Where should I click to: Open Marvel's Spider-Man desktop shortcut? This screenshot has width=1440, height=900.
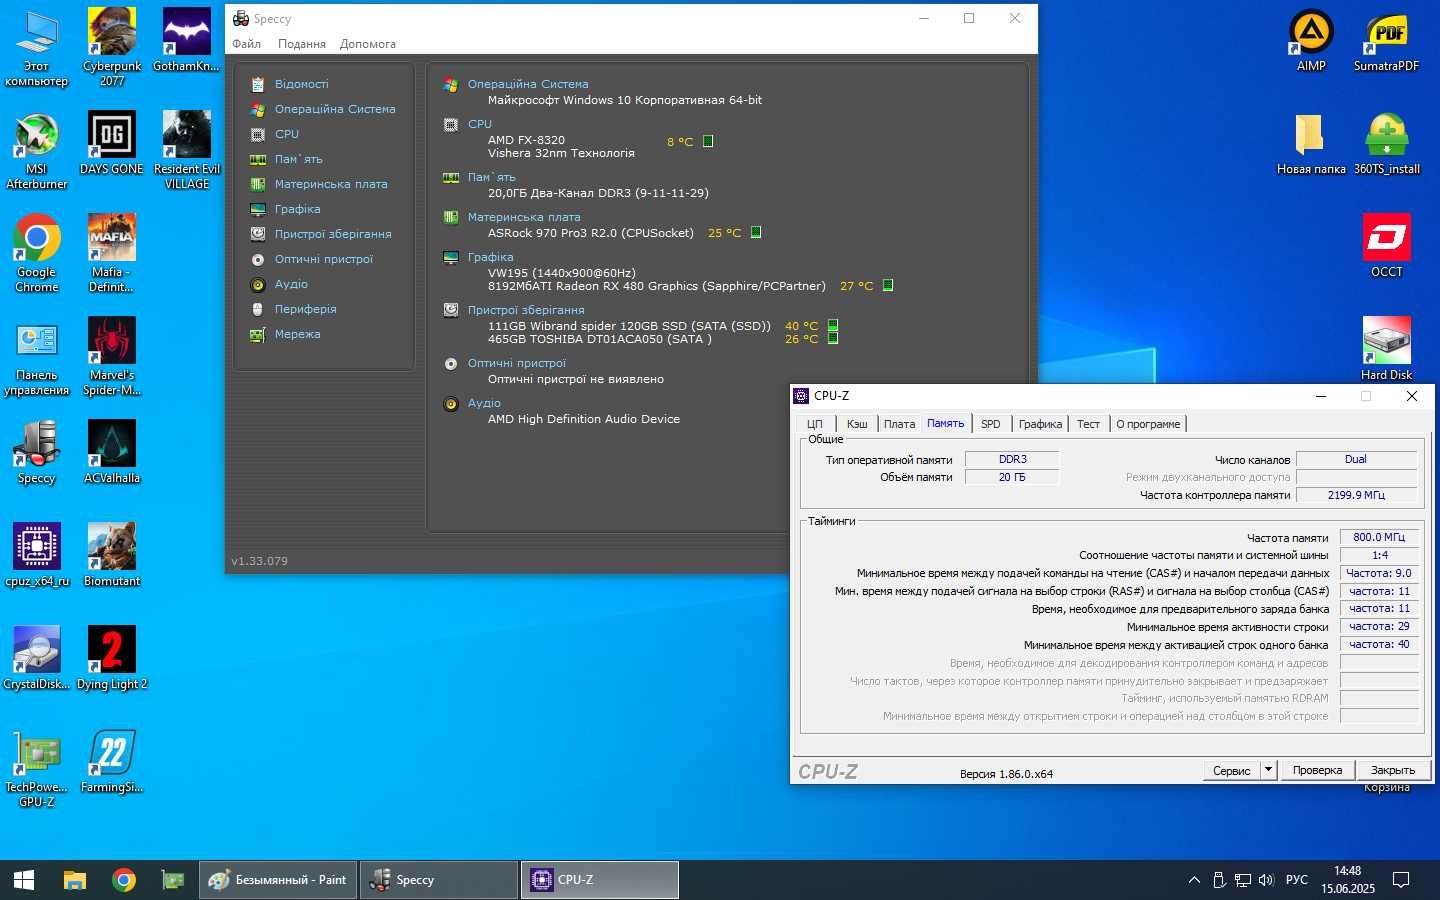point(112,357)
